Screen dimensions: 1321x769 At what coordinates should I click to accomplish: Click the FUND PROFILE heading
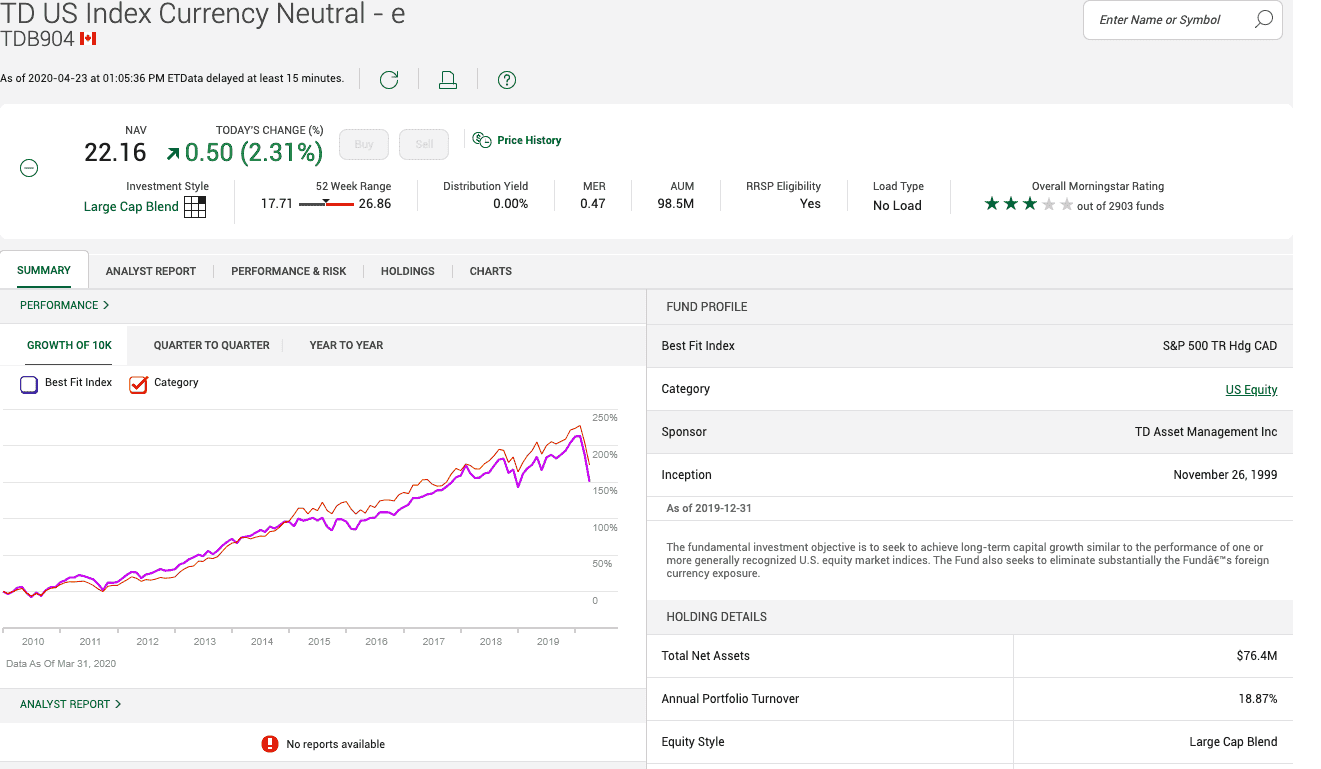[x=707, y=307]
